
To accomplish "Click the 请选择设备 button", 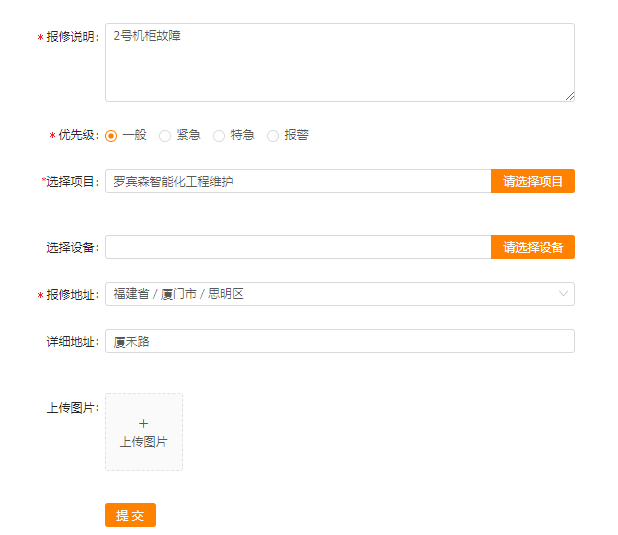I will point(532,247).
